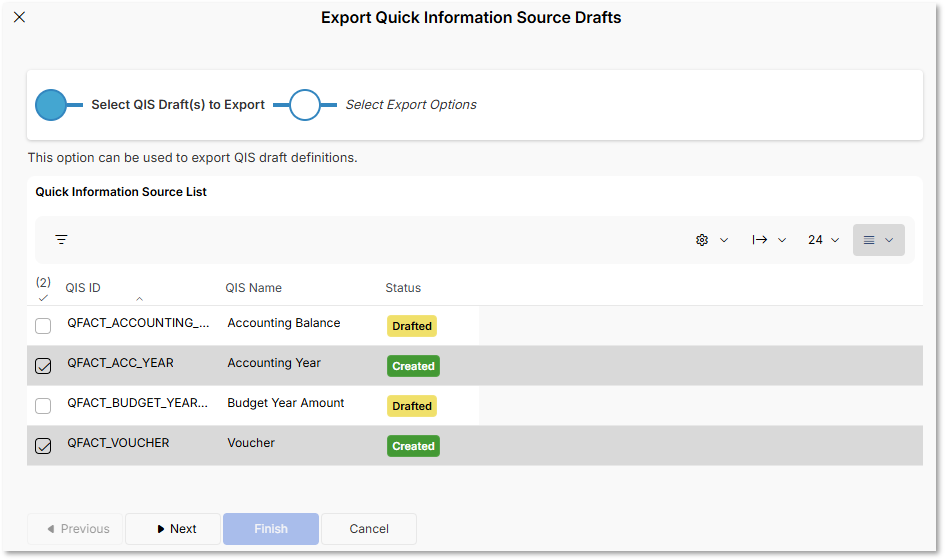The width and height of the screenshot is (945, 560).
Task: Click the Finish button
Action: (x=271, y=529)
